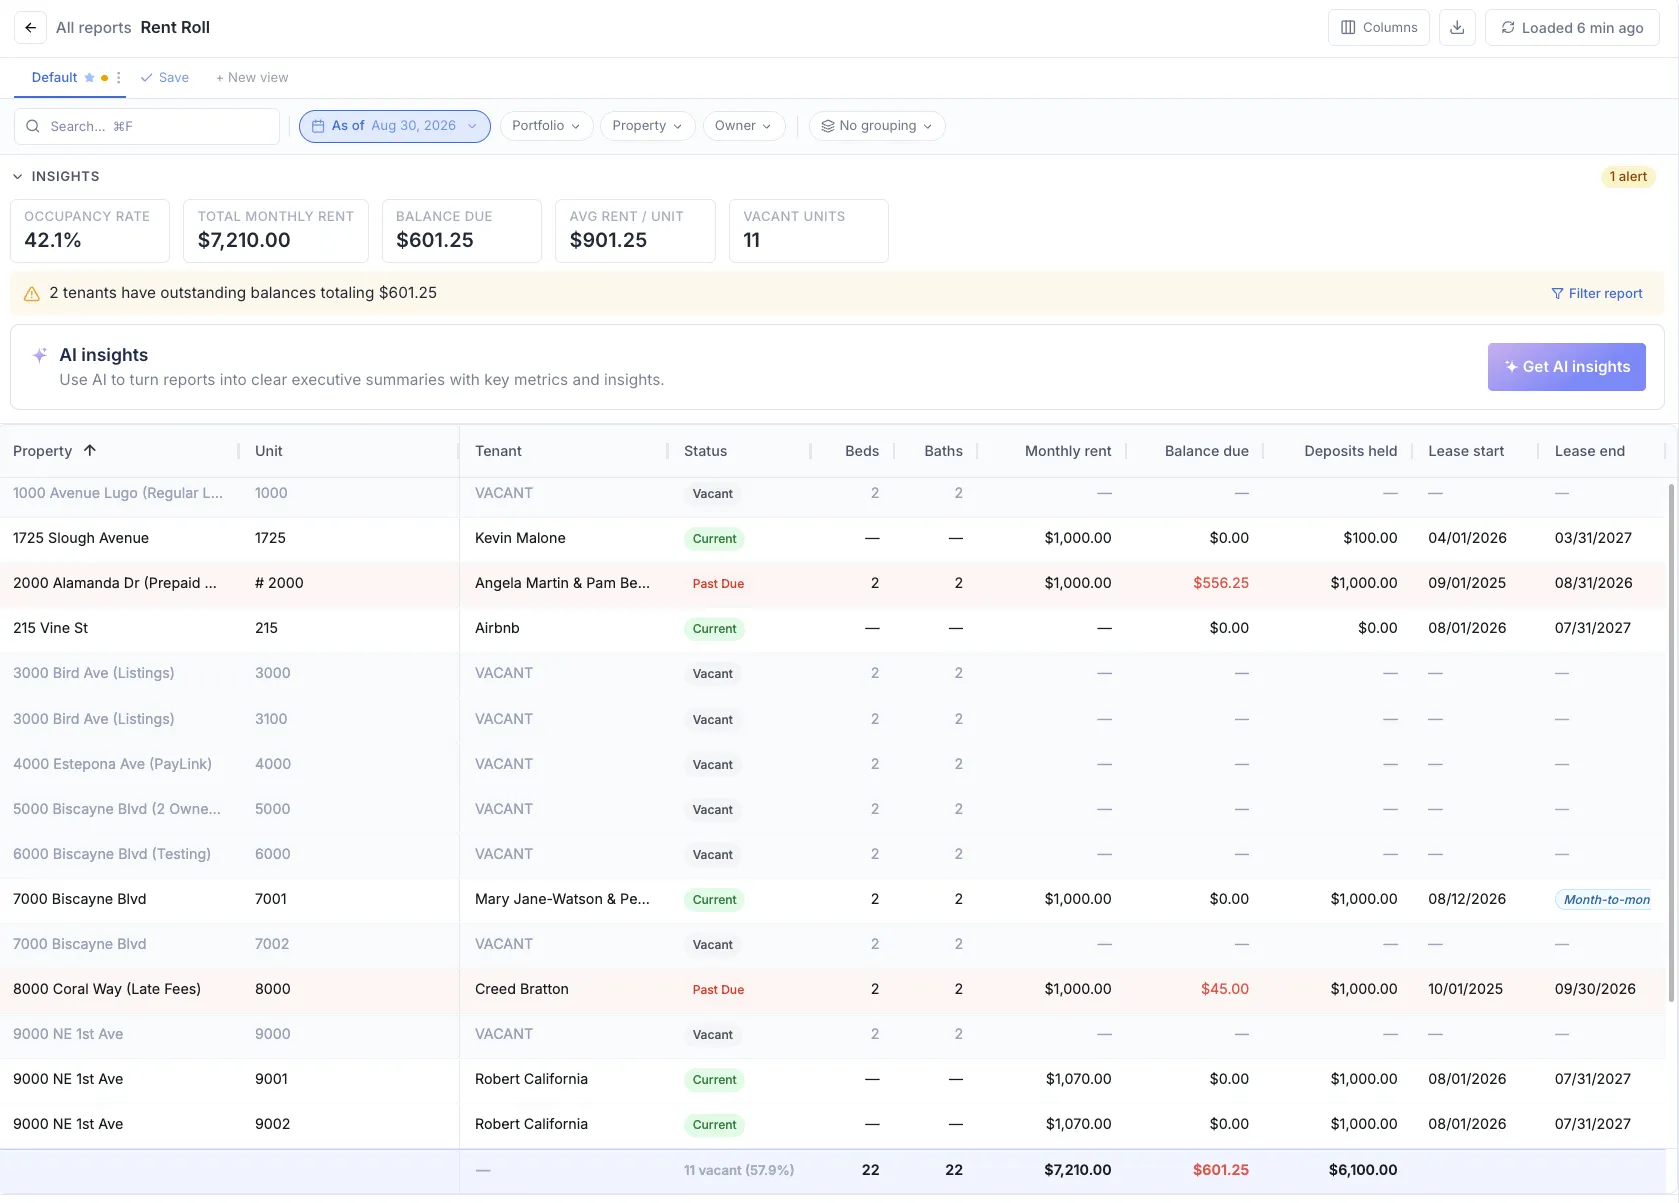Click the Avg Rent / Unit card

point(635,231)
